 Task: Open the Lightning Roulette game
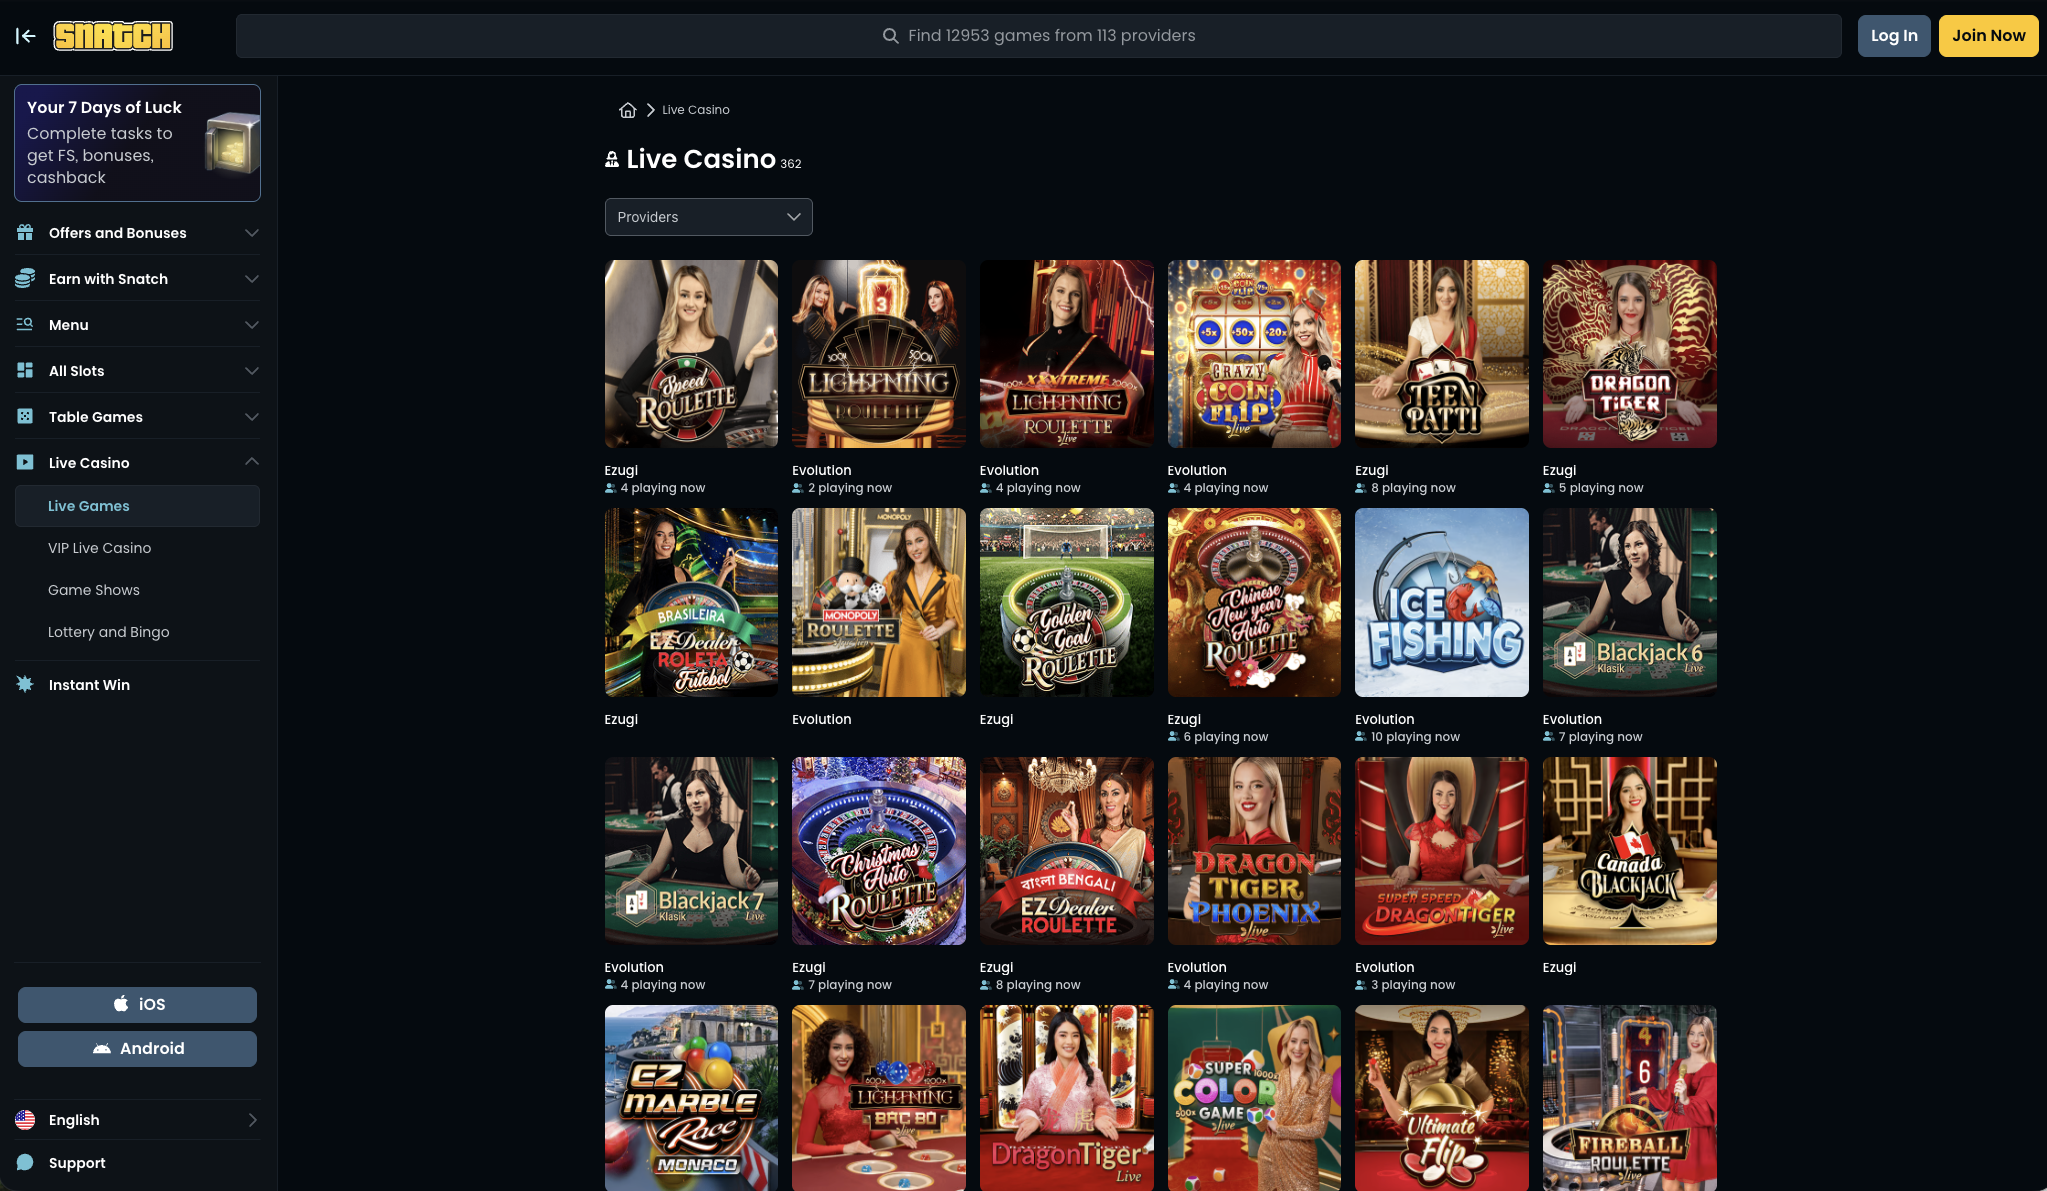(x=879, y=354)
